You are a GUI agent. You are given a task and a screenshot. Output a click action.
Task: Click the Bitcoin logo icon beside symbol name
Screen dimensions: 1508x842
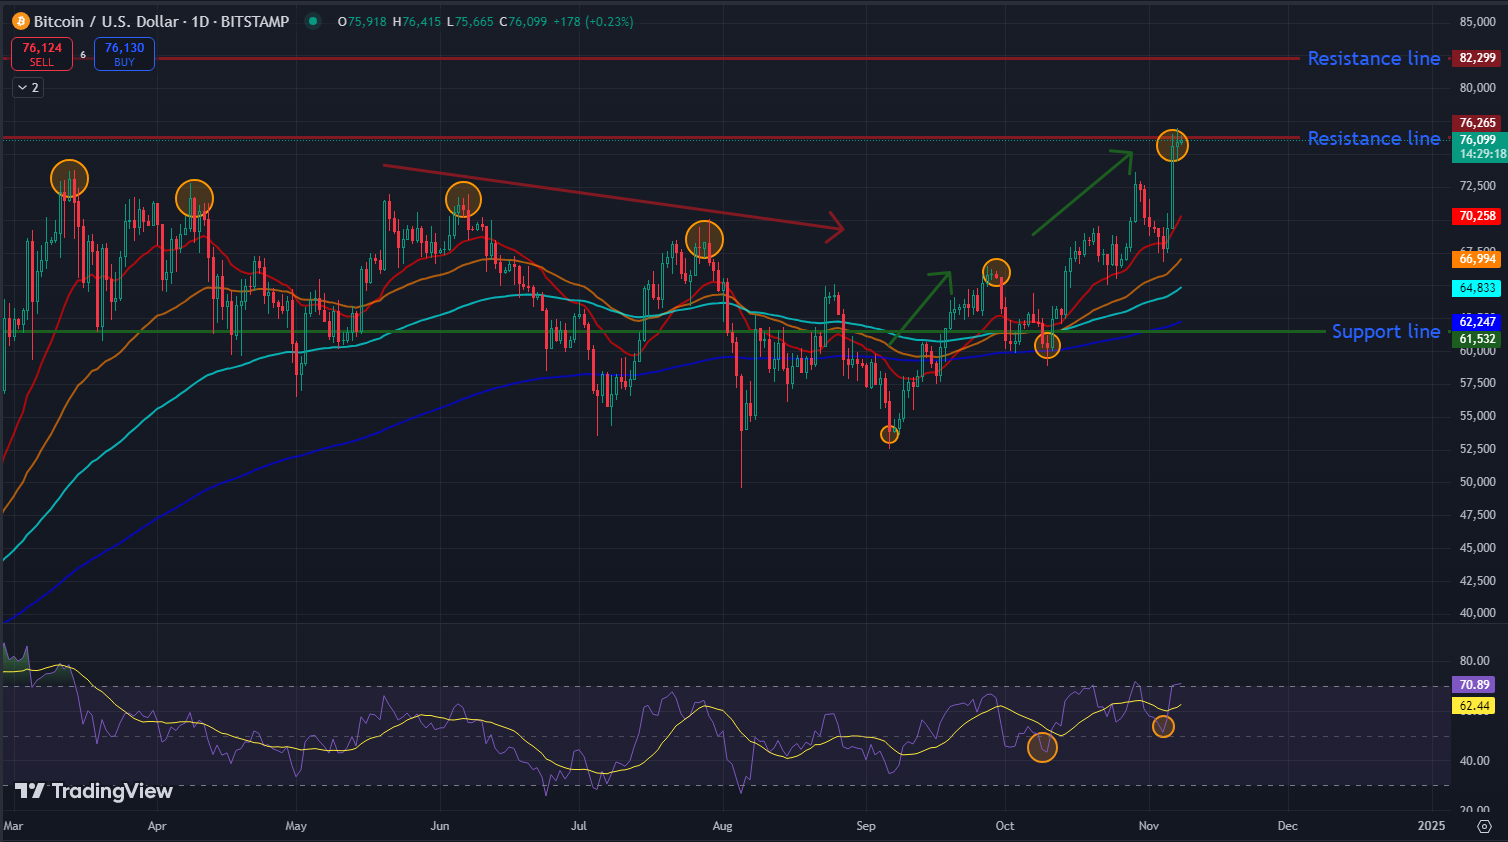(x=20, y=21)
